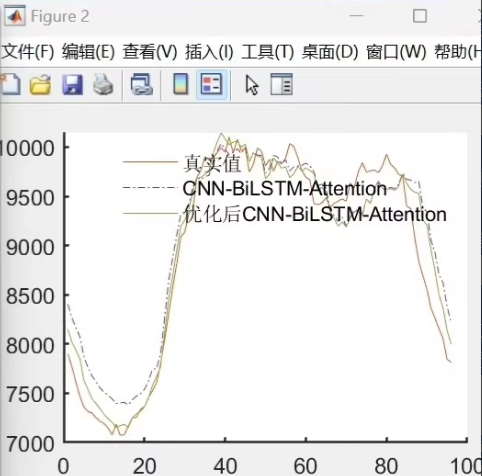The height and width of the screenshot is (476, 482).
Task: Click the New Figure icon
Action: tap(11, 85)
